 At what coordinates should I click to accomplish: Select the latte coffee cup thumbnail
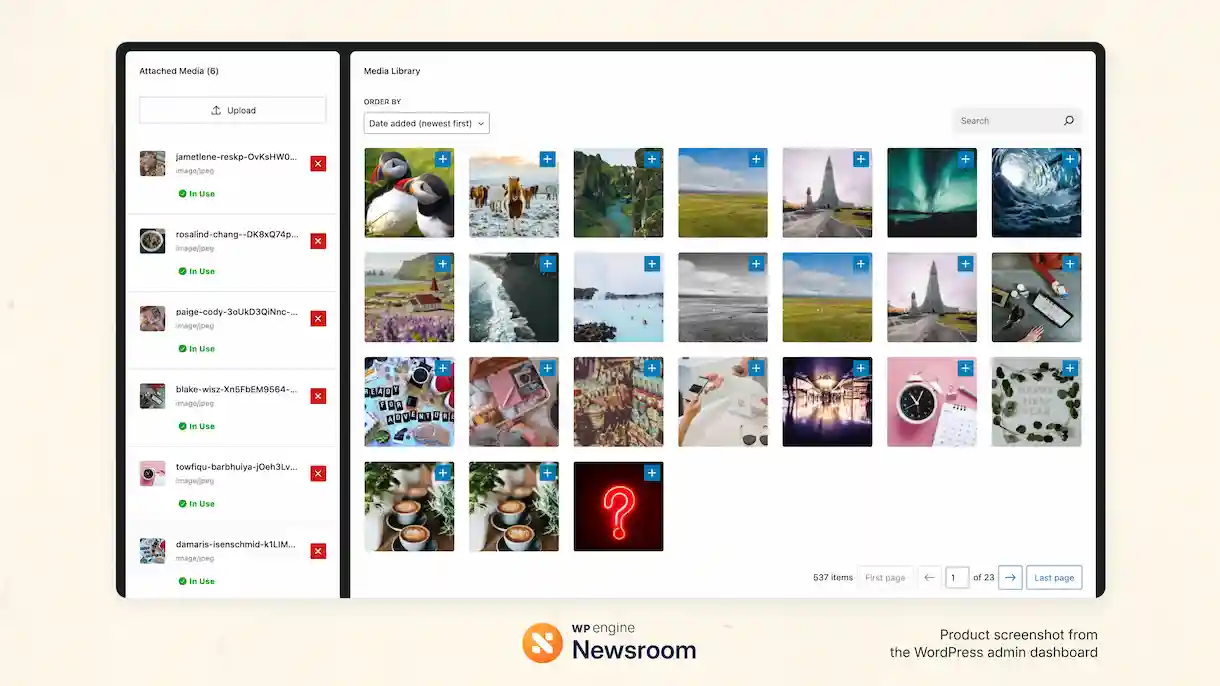pyautogui.click(x=409, y=506)
